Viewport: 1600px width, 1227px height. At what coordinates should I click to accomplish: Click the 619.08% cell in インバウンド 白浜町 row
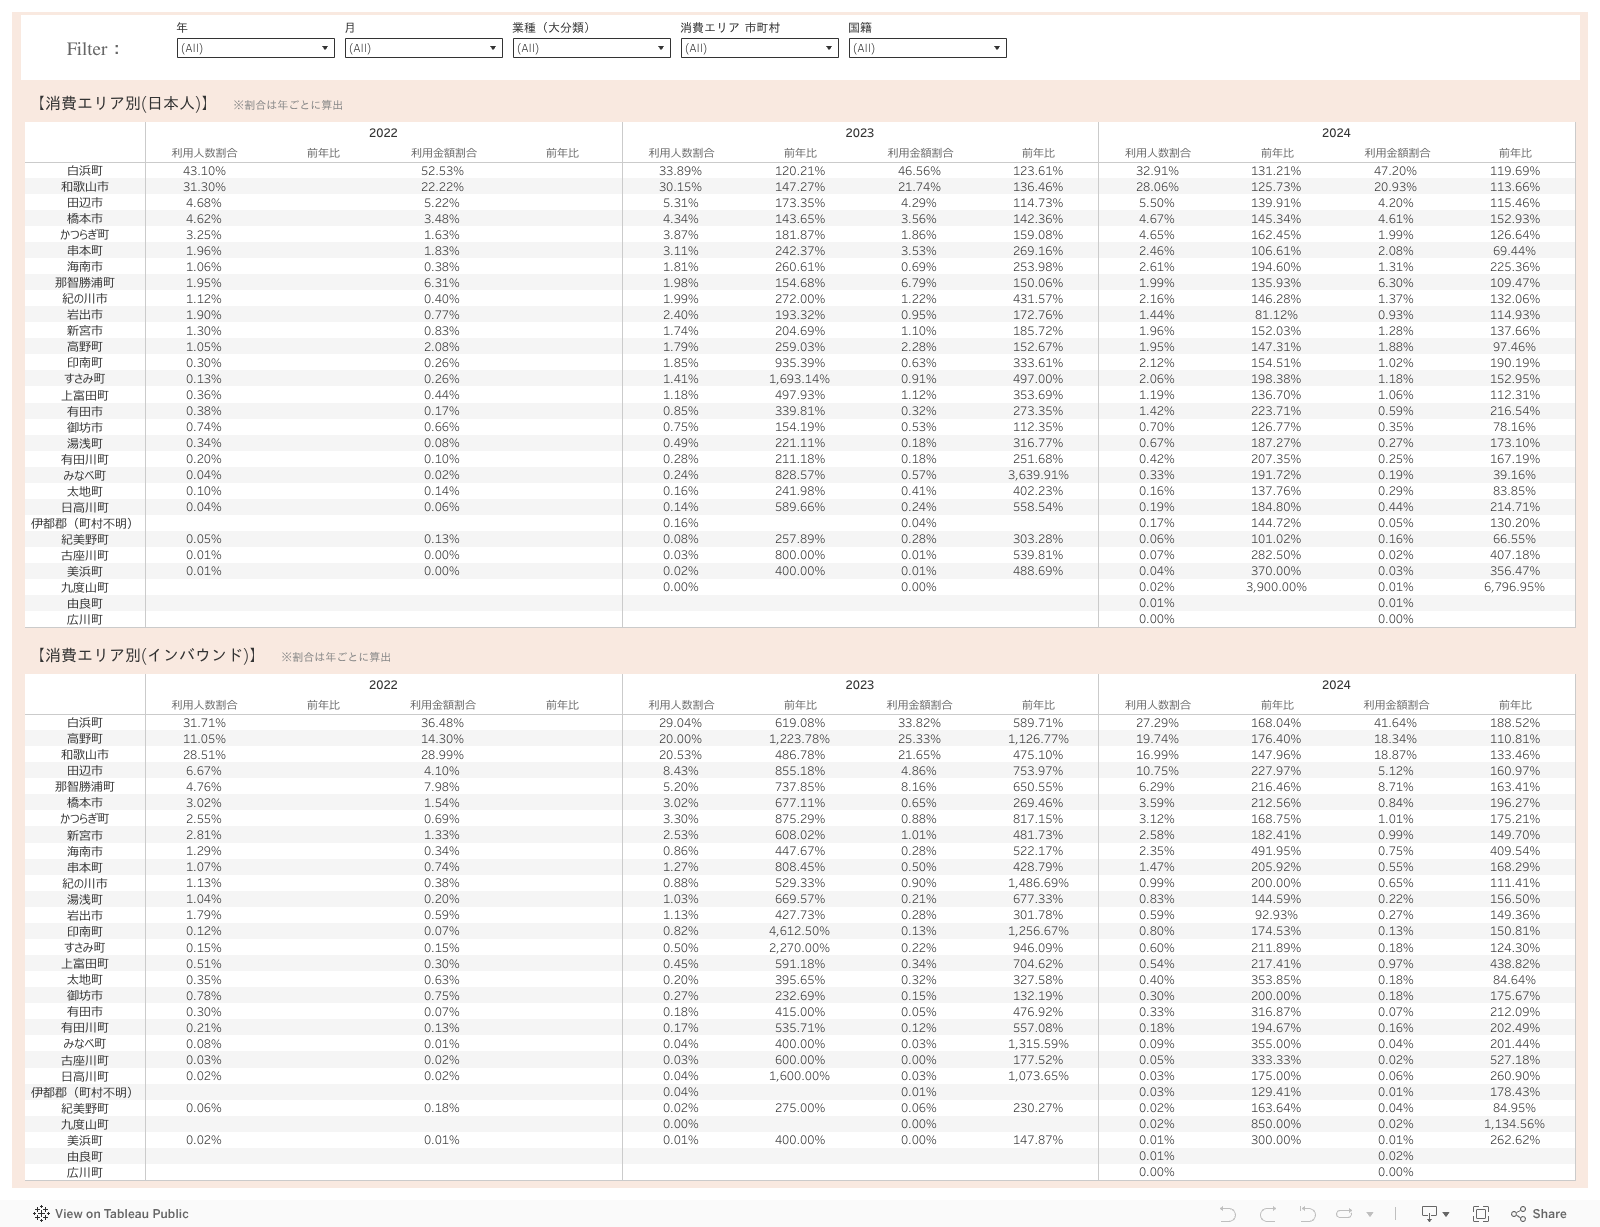pyautogui.click(x=800, y=723)
